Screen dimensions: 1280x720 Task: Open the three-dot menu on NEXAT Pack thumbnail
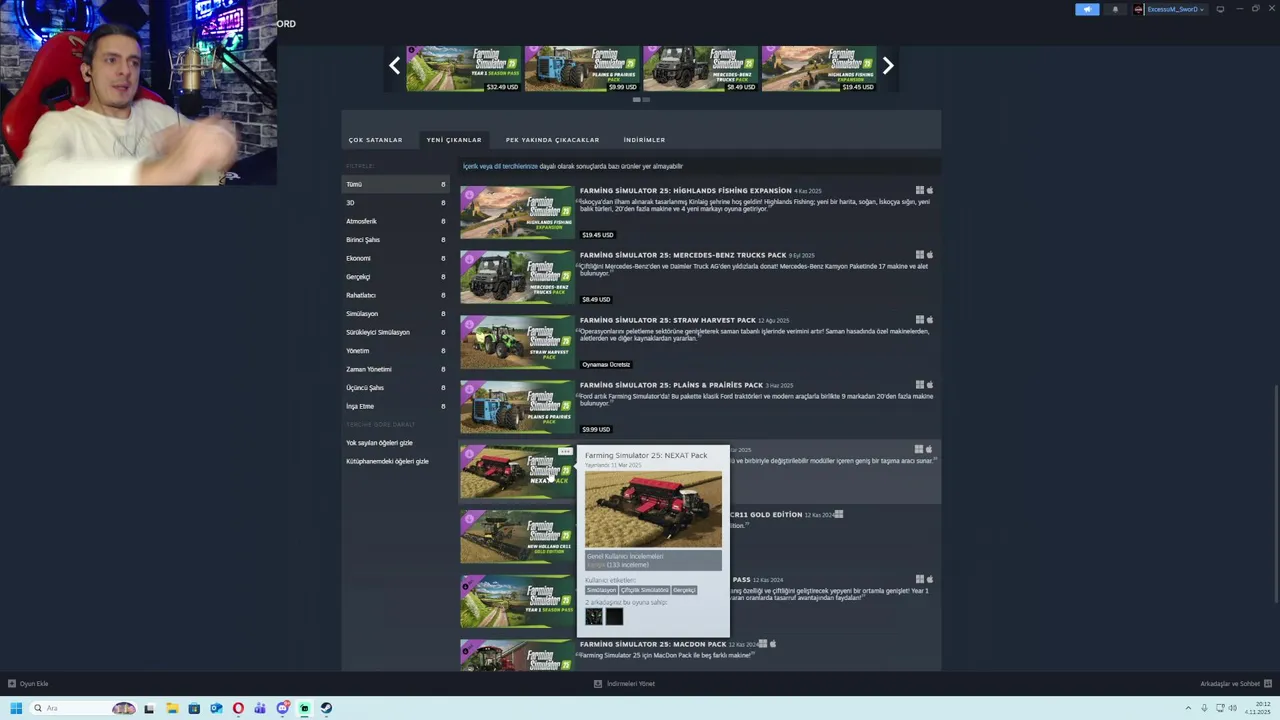[565, 452]
